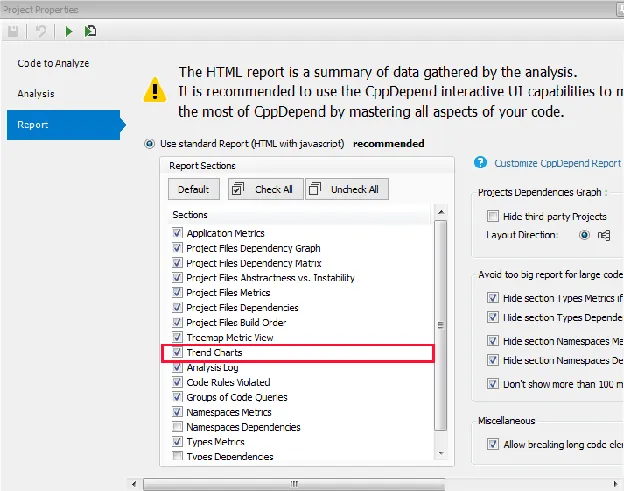Toggle Abstractness vs. Instability checkbox

tap(177, 277)
